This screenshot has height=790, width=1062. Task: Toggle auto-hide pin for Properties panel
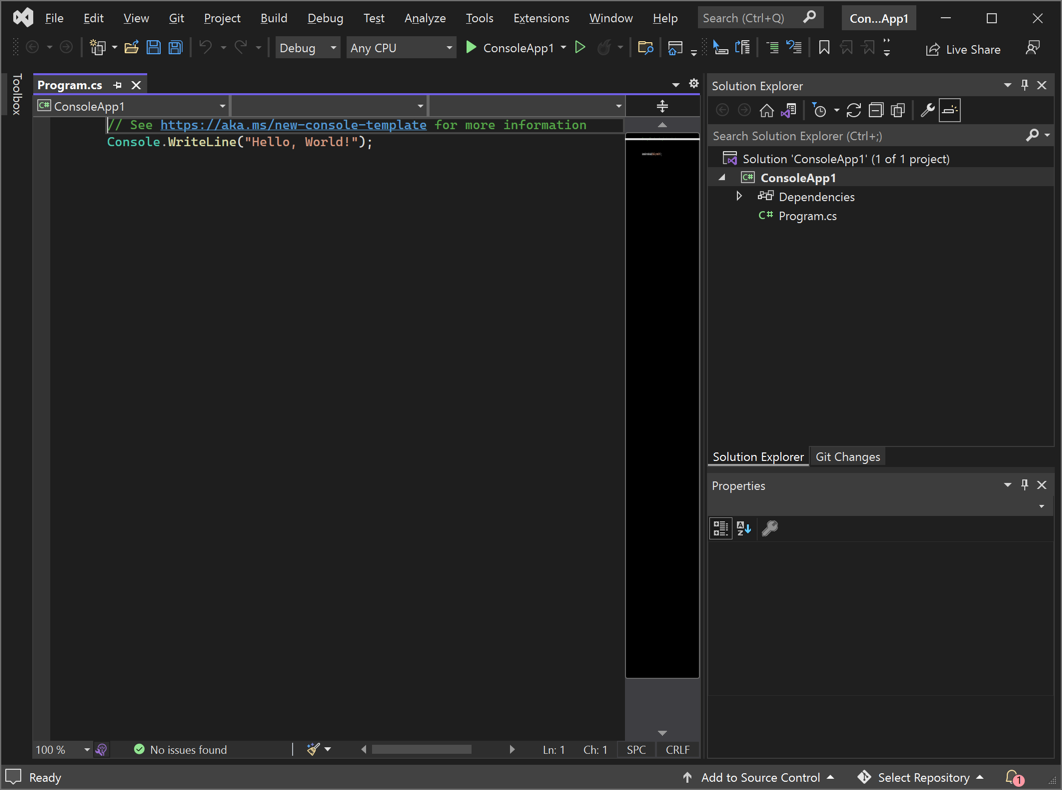point(1024,484)
